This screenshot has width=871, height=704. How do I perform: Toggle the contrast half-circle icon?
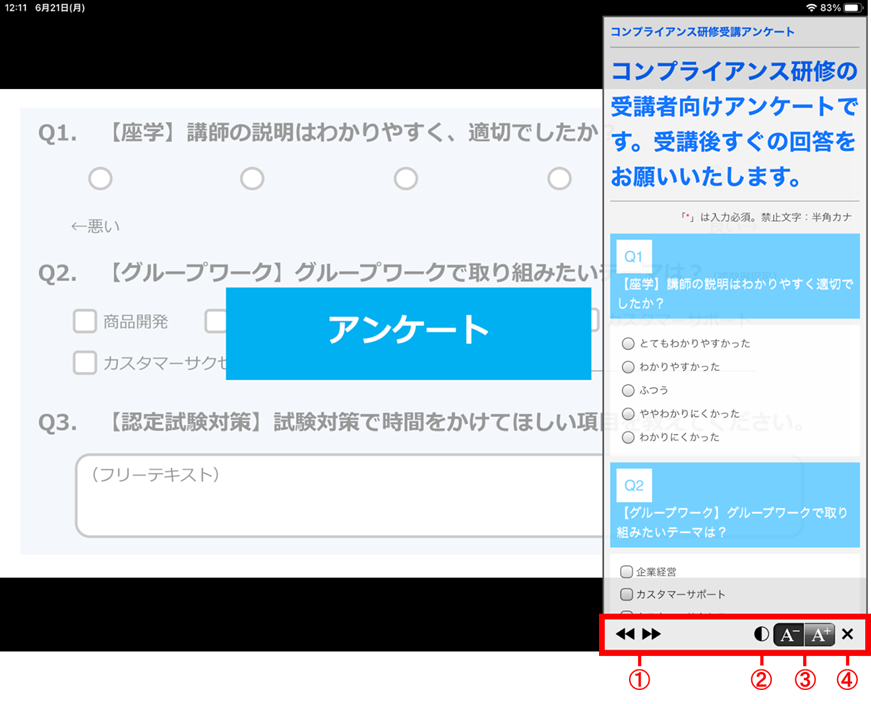[x=762, y=634]
